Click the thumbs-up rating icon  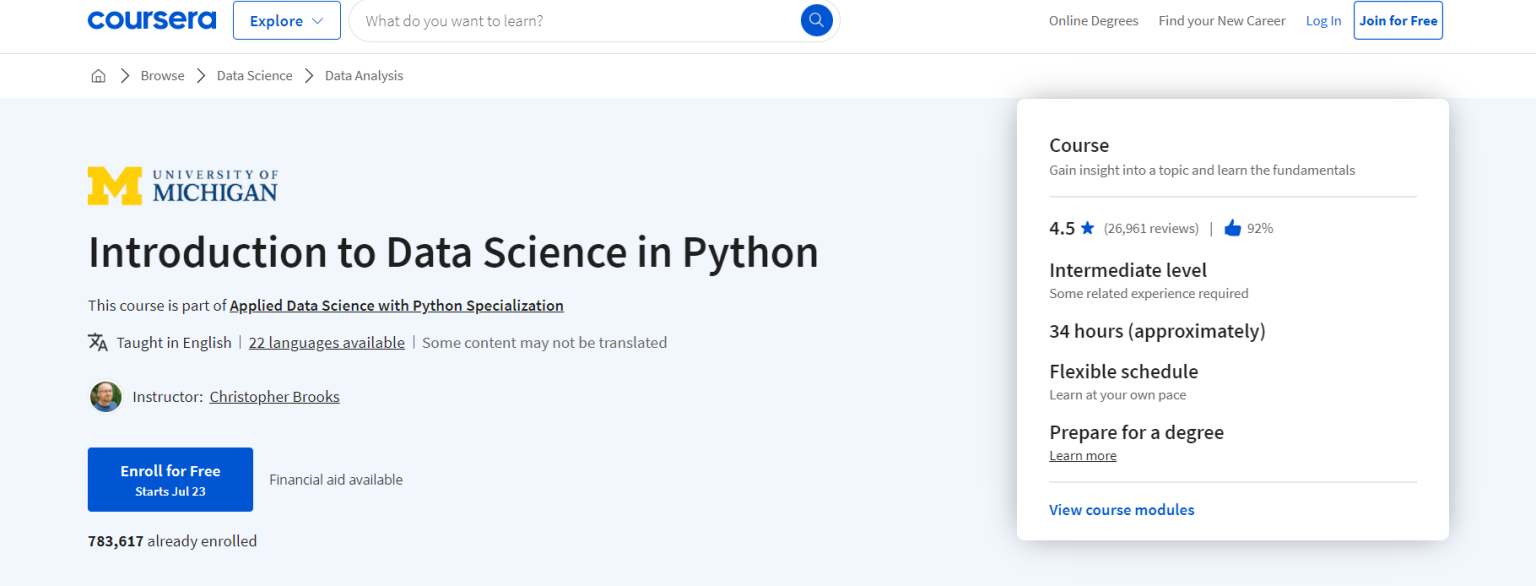(1232, 228)
